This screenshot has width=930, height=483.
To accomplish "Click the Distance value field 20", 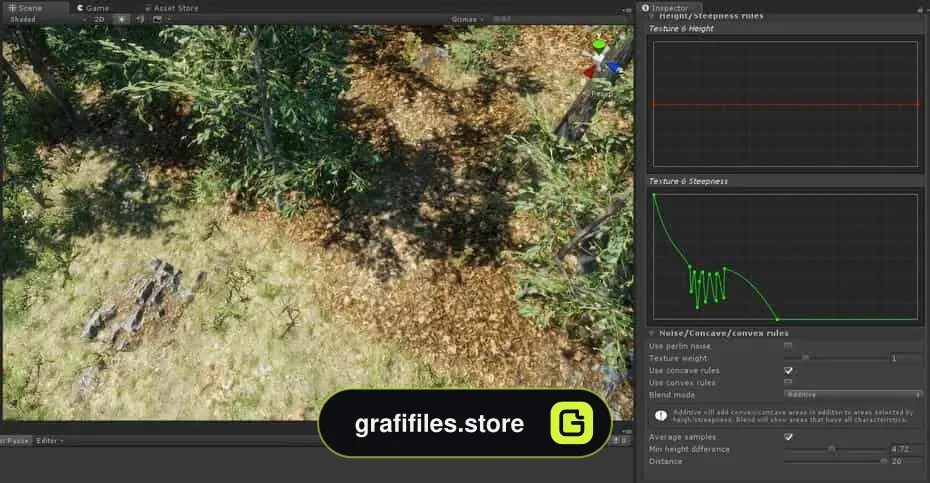I will (x=905, y=461).
